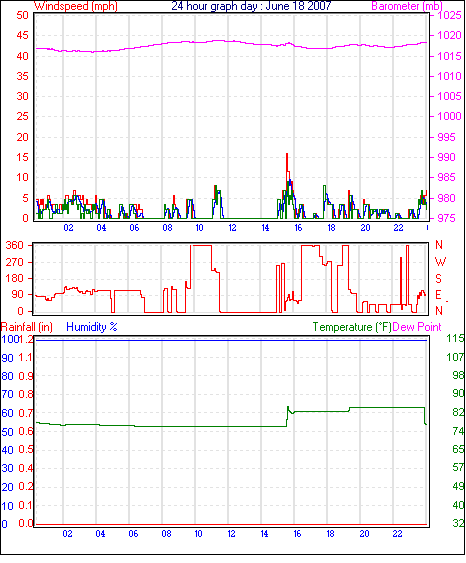Click the blue '60' on the humidity axis

7,413
